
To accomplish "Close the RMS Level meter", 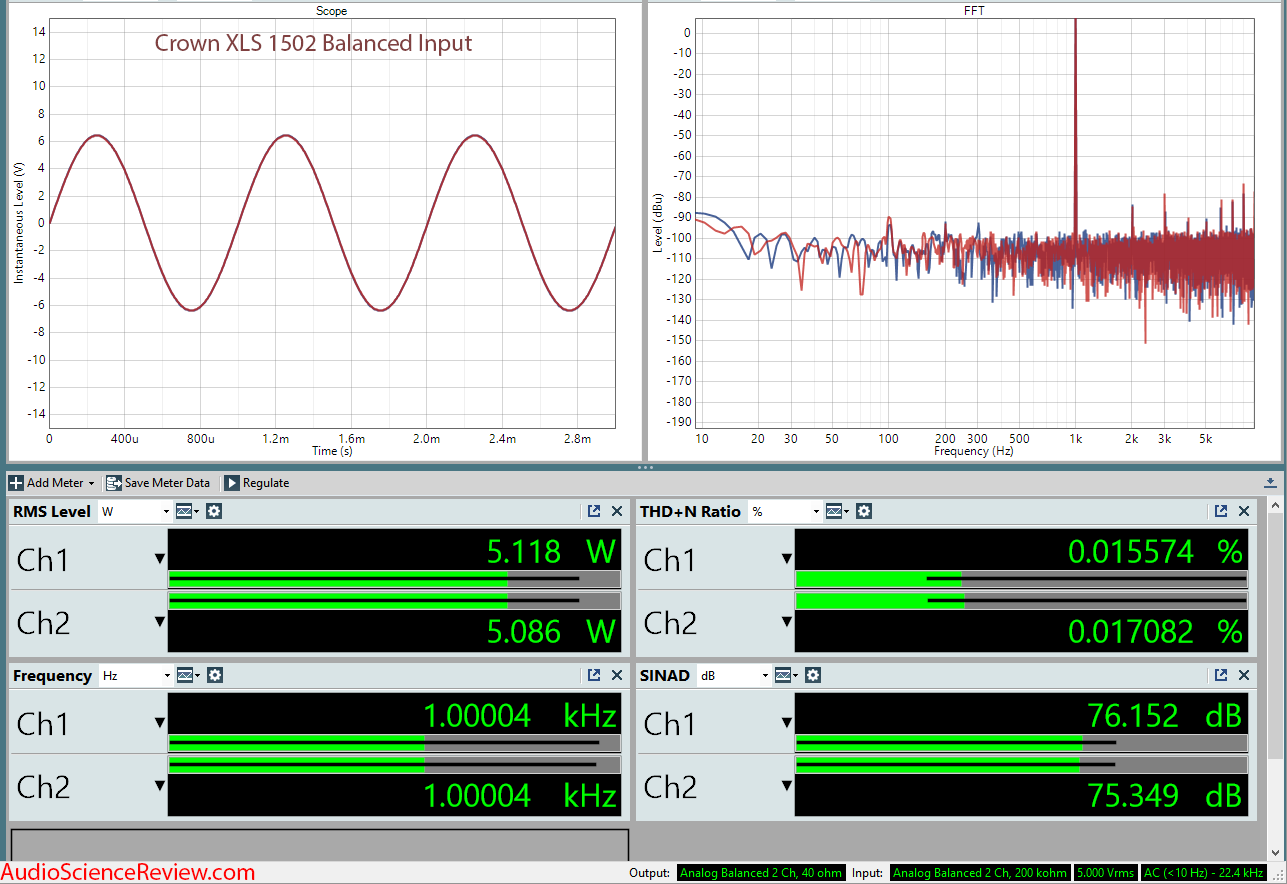I will pos(617,511).
